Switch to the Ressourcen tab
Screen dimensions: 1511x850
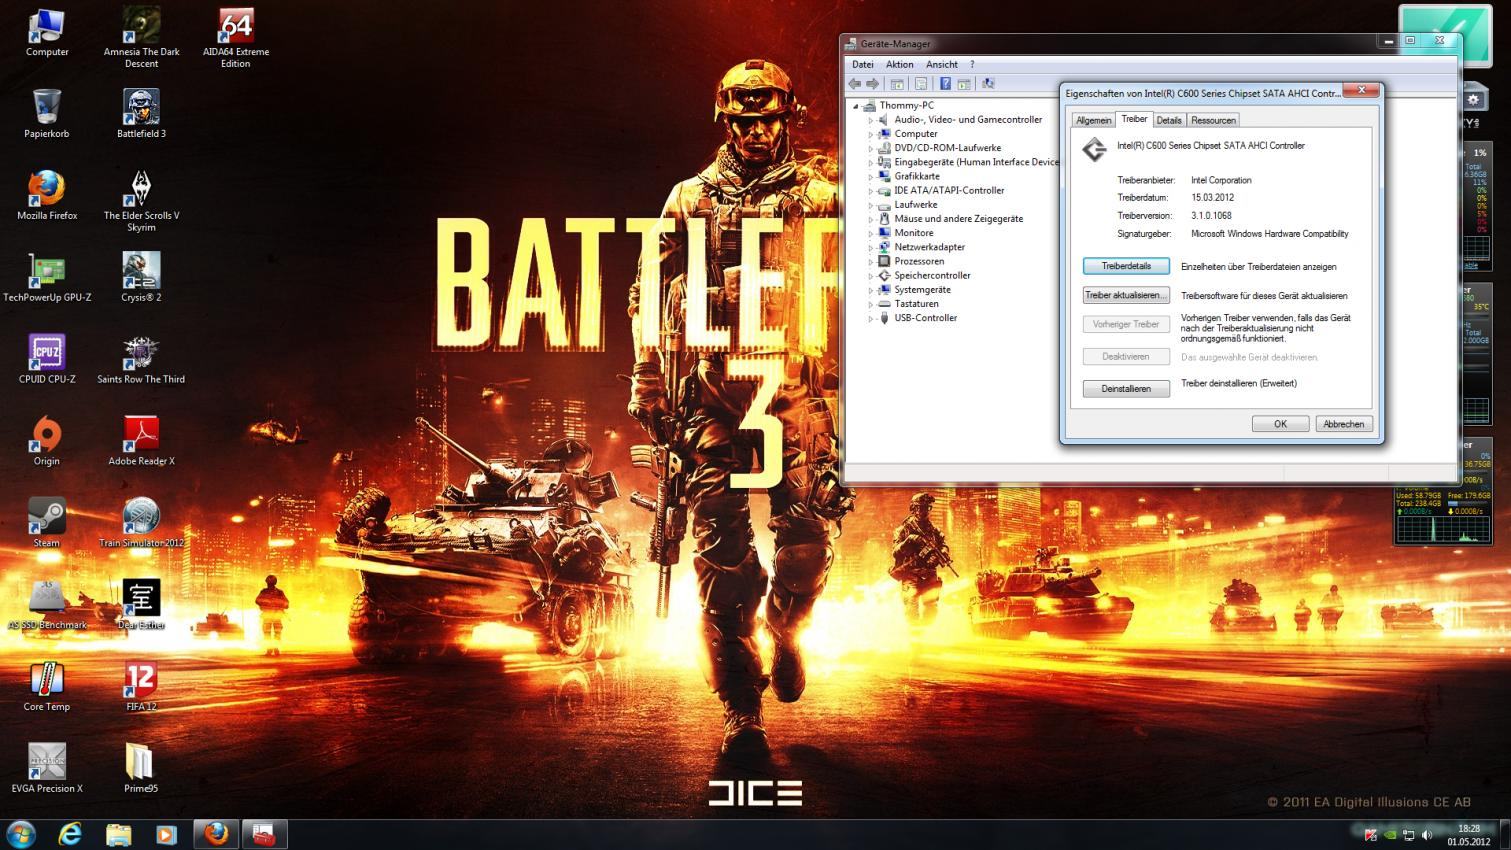click(x=1213, y=120)
